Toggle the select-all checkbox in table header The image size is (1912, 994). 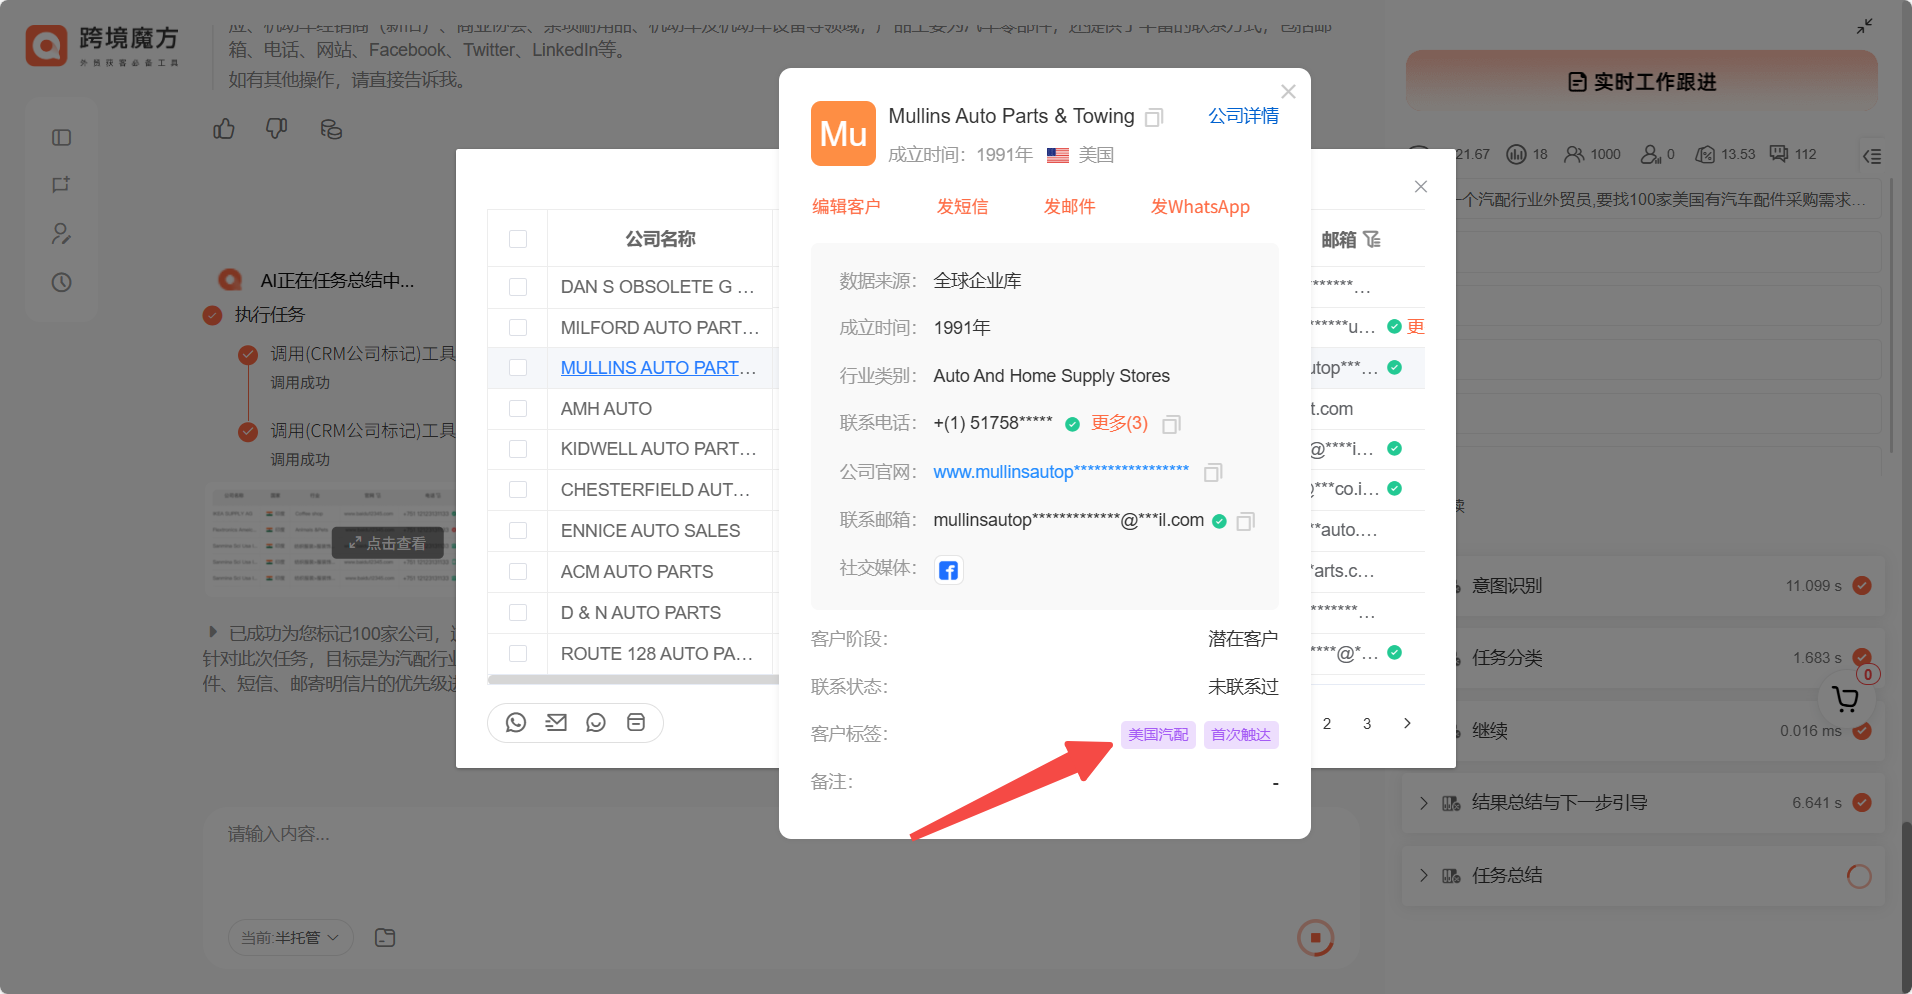(518, 239)
